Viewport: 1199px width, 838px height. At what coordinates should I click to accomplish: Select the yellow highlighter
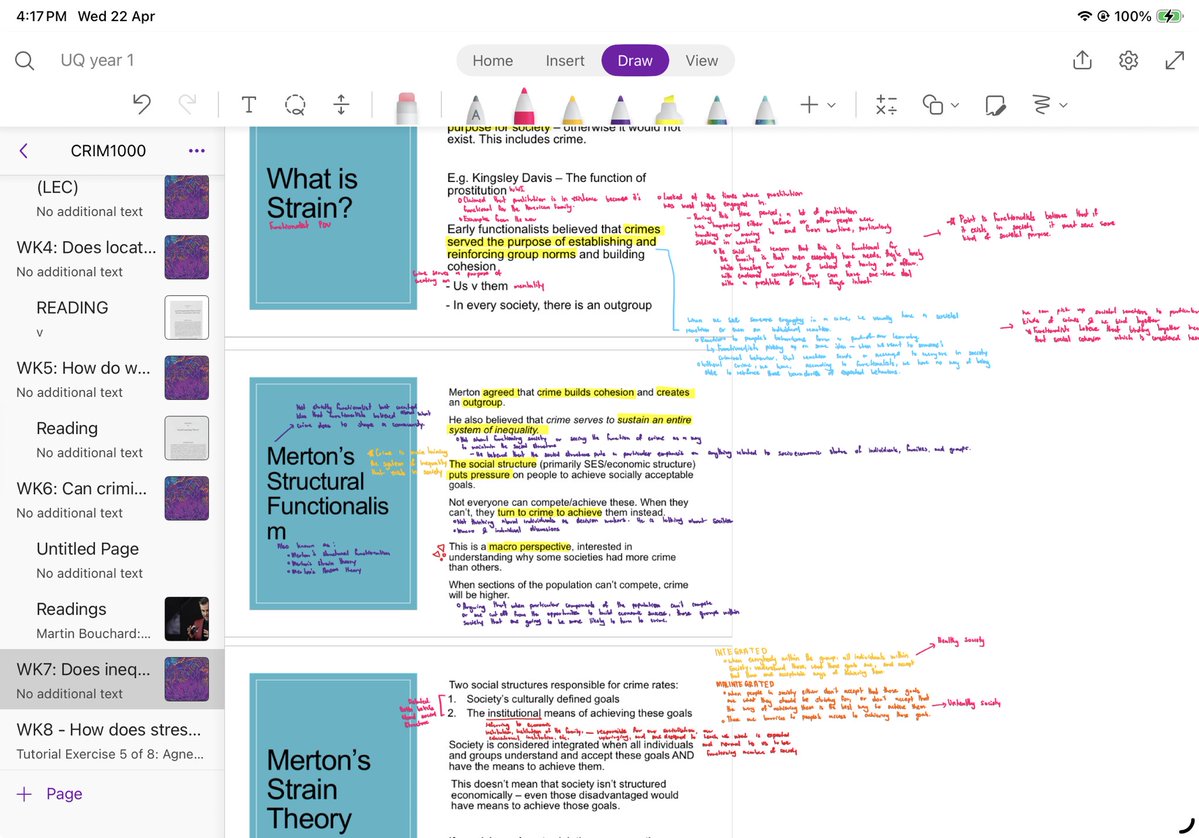coord(668,109)
